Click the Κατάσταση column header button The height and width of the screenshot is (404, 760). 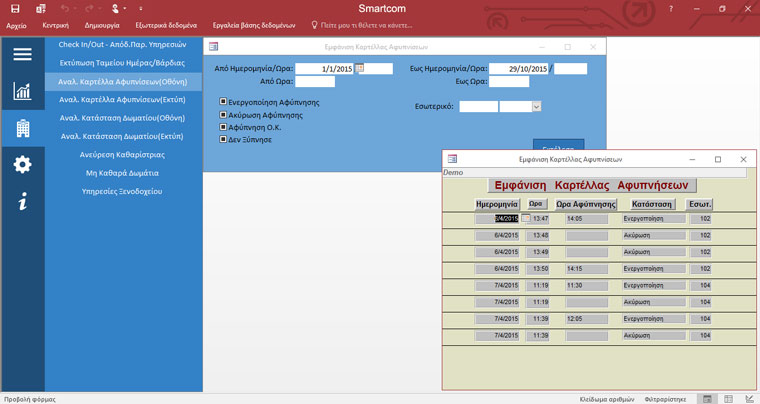(x=651, y=204)
